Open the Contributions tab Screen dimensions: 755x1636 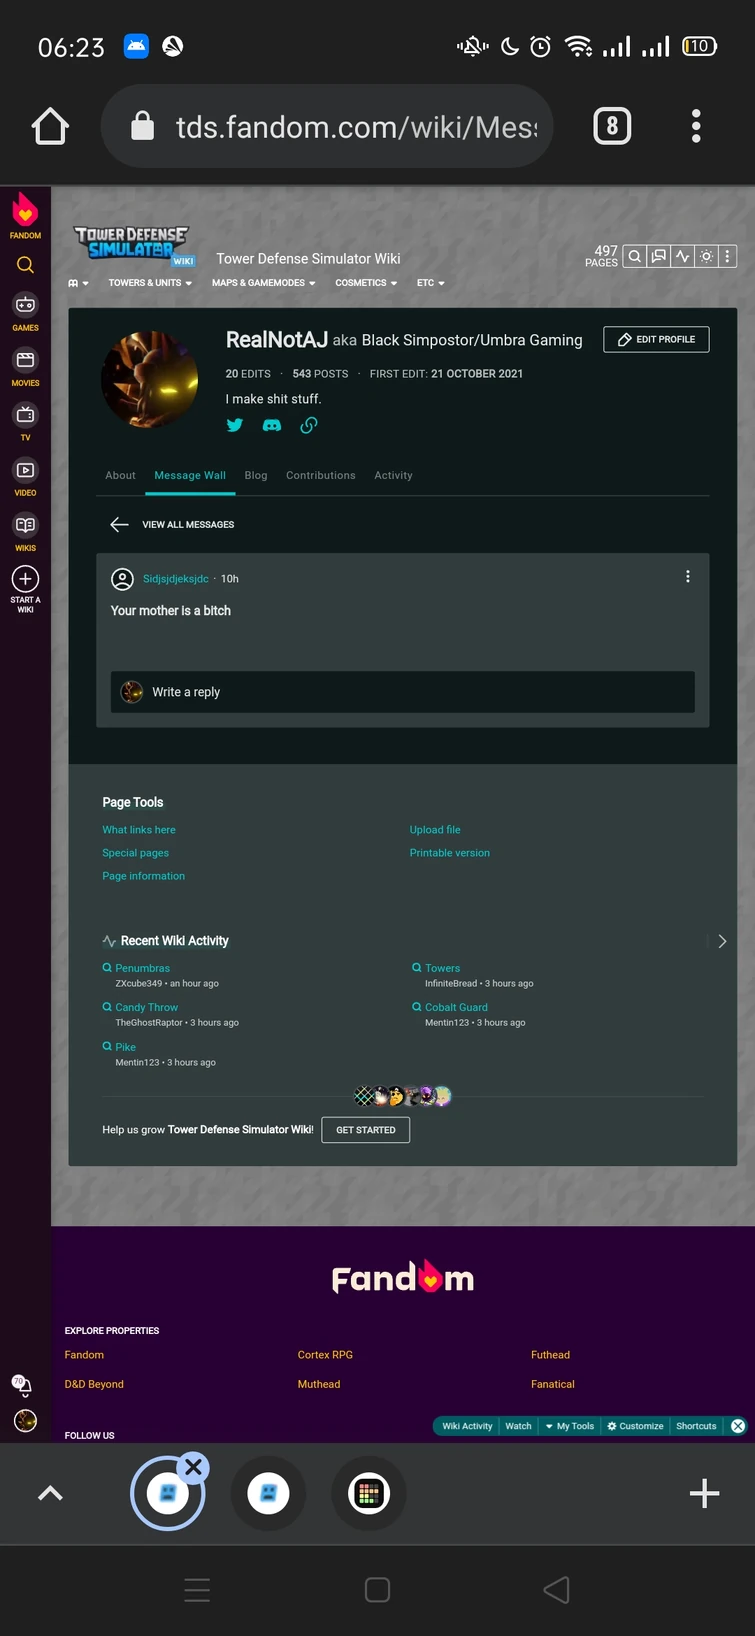[x=321, y=475]
